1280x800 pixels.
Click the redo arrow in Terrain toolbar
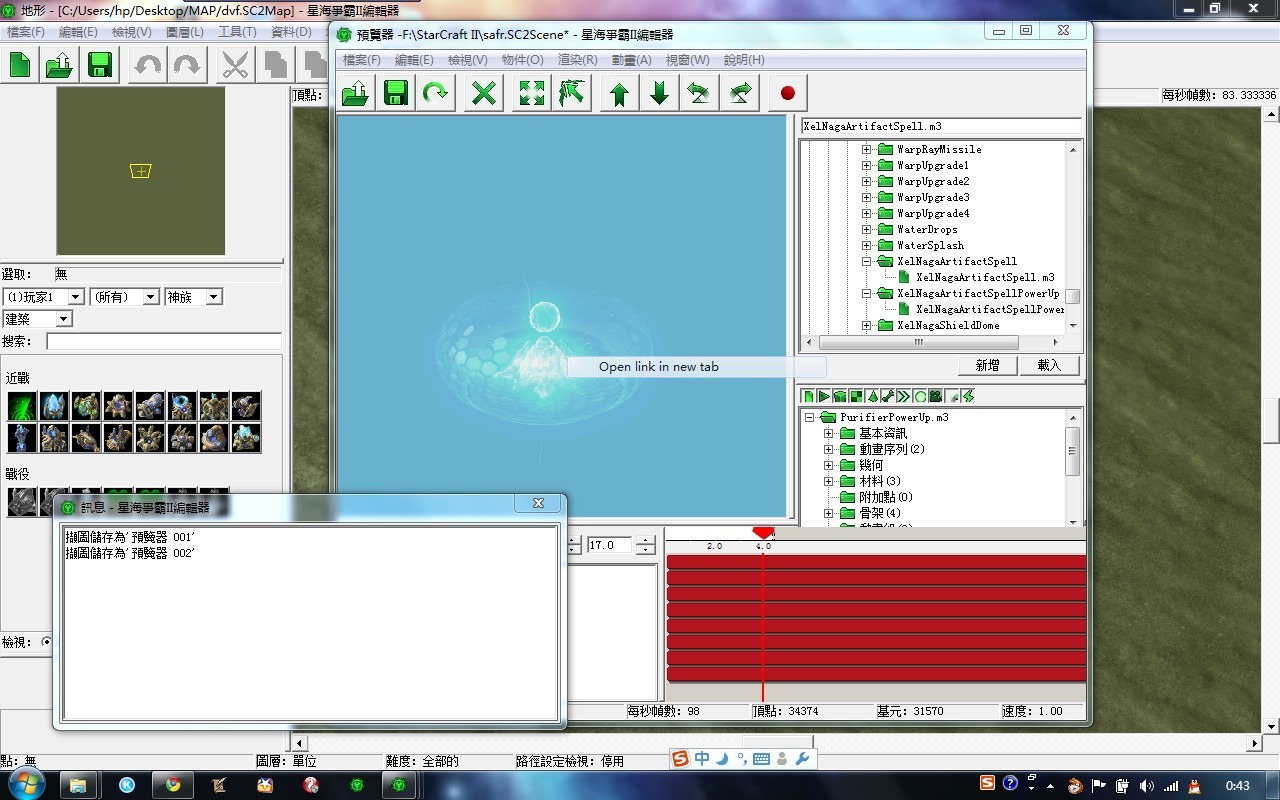pyautogui.click(x=186, y=66)
